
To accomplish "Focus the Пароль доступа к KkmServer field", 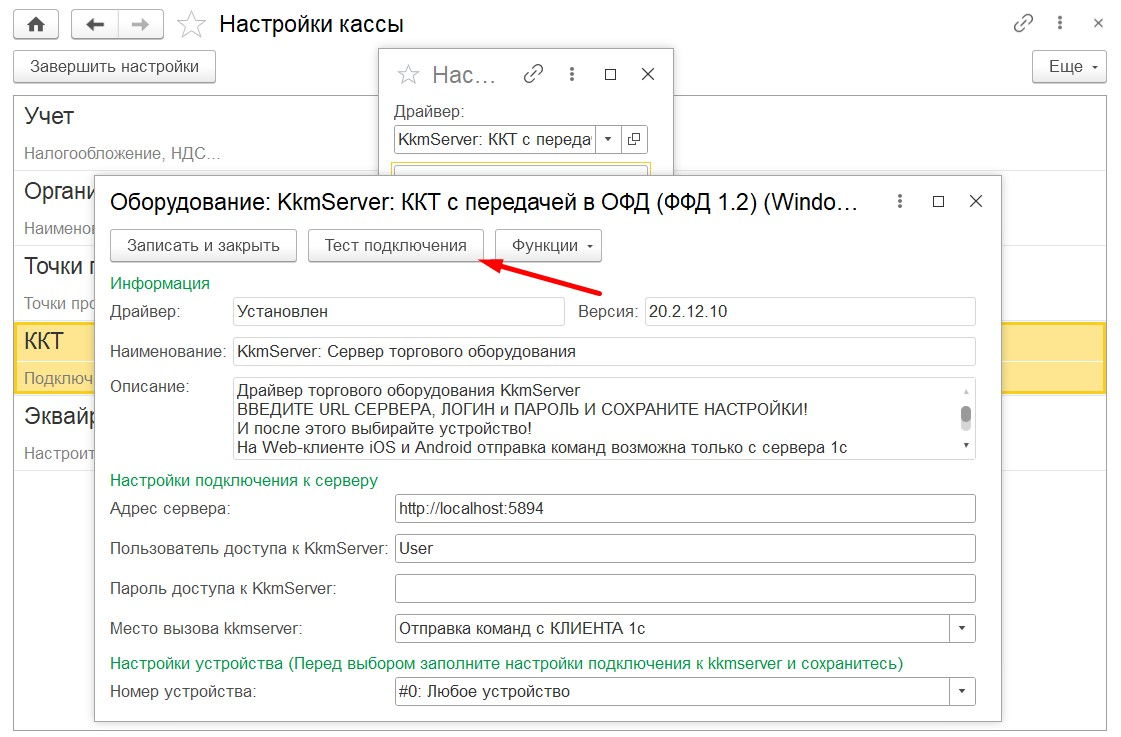I will (685, 589).
